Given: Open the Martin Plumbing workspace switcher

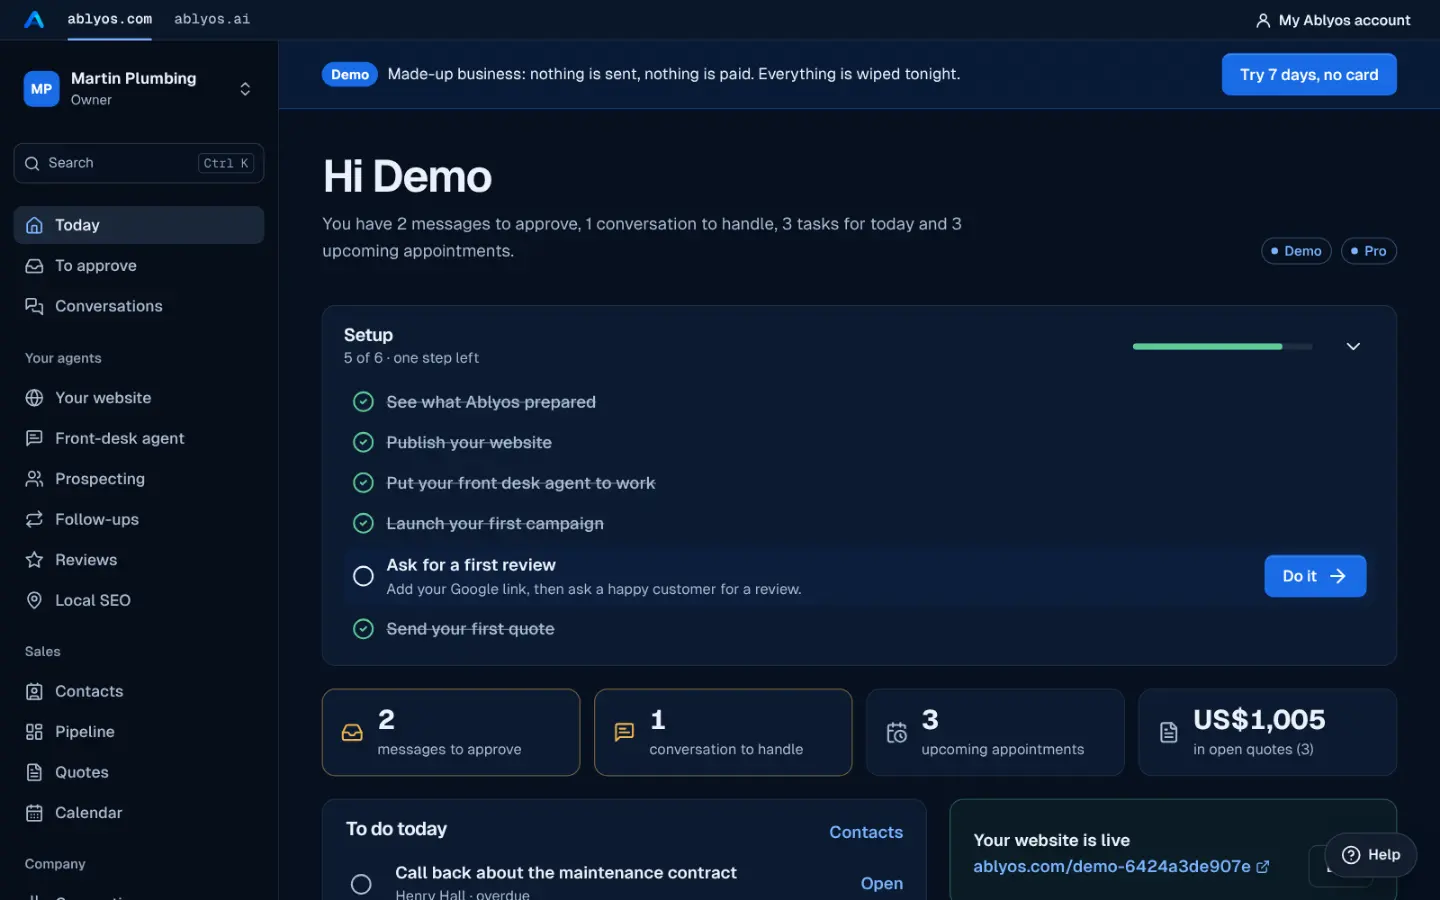Looking at the screenshot, I should tap(139, 89).
